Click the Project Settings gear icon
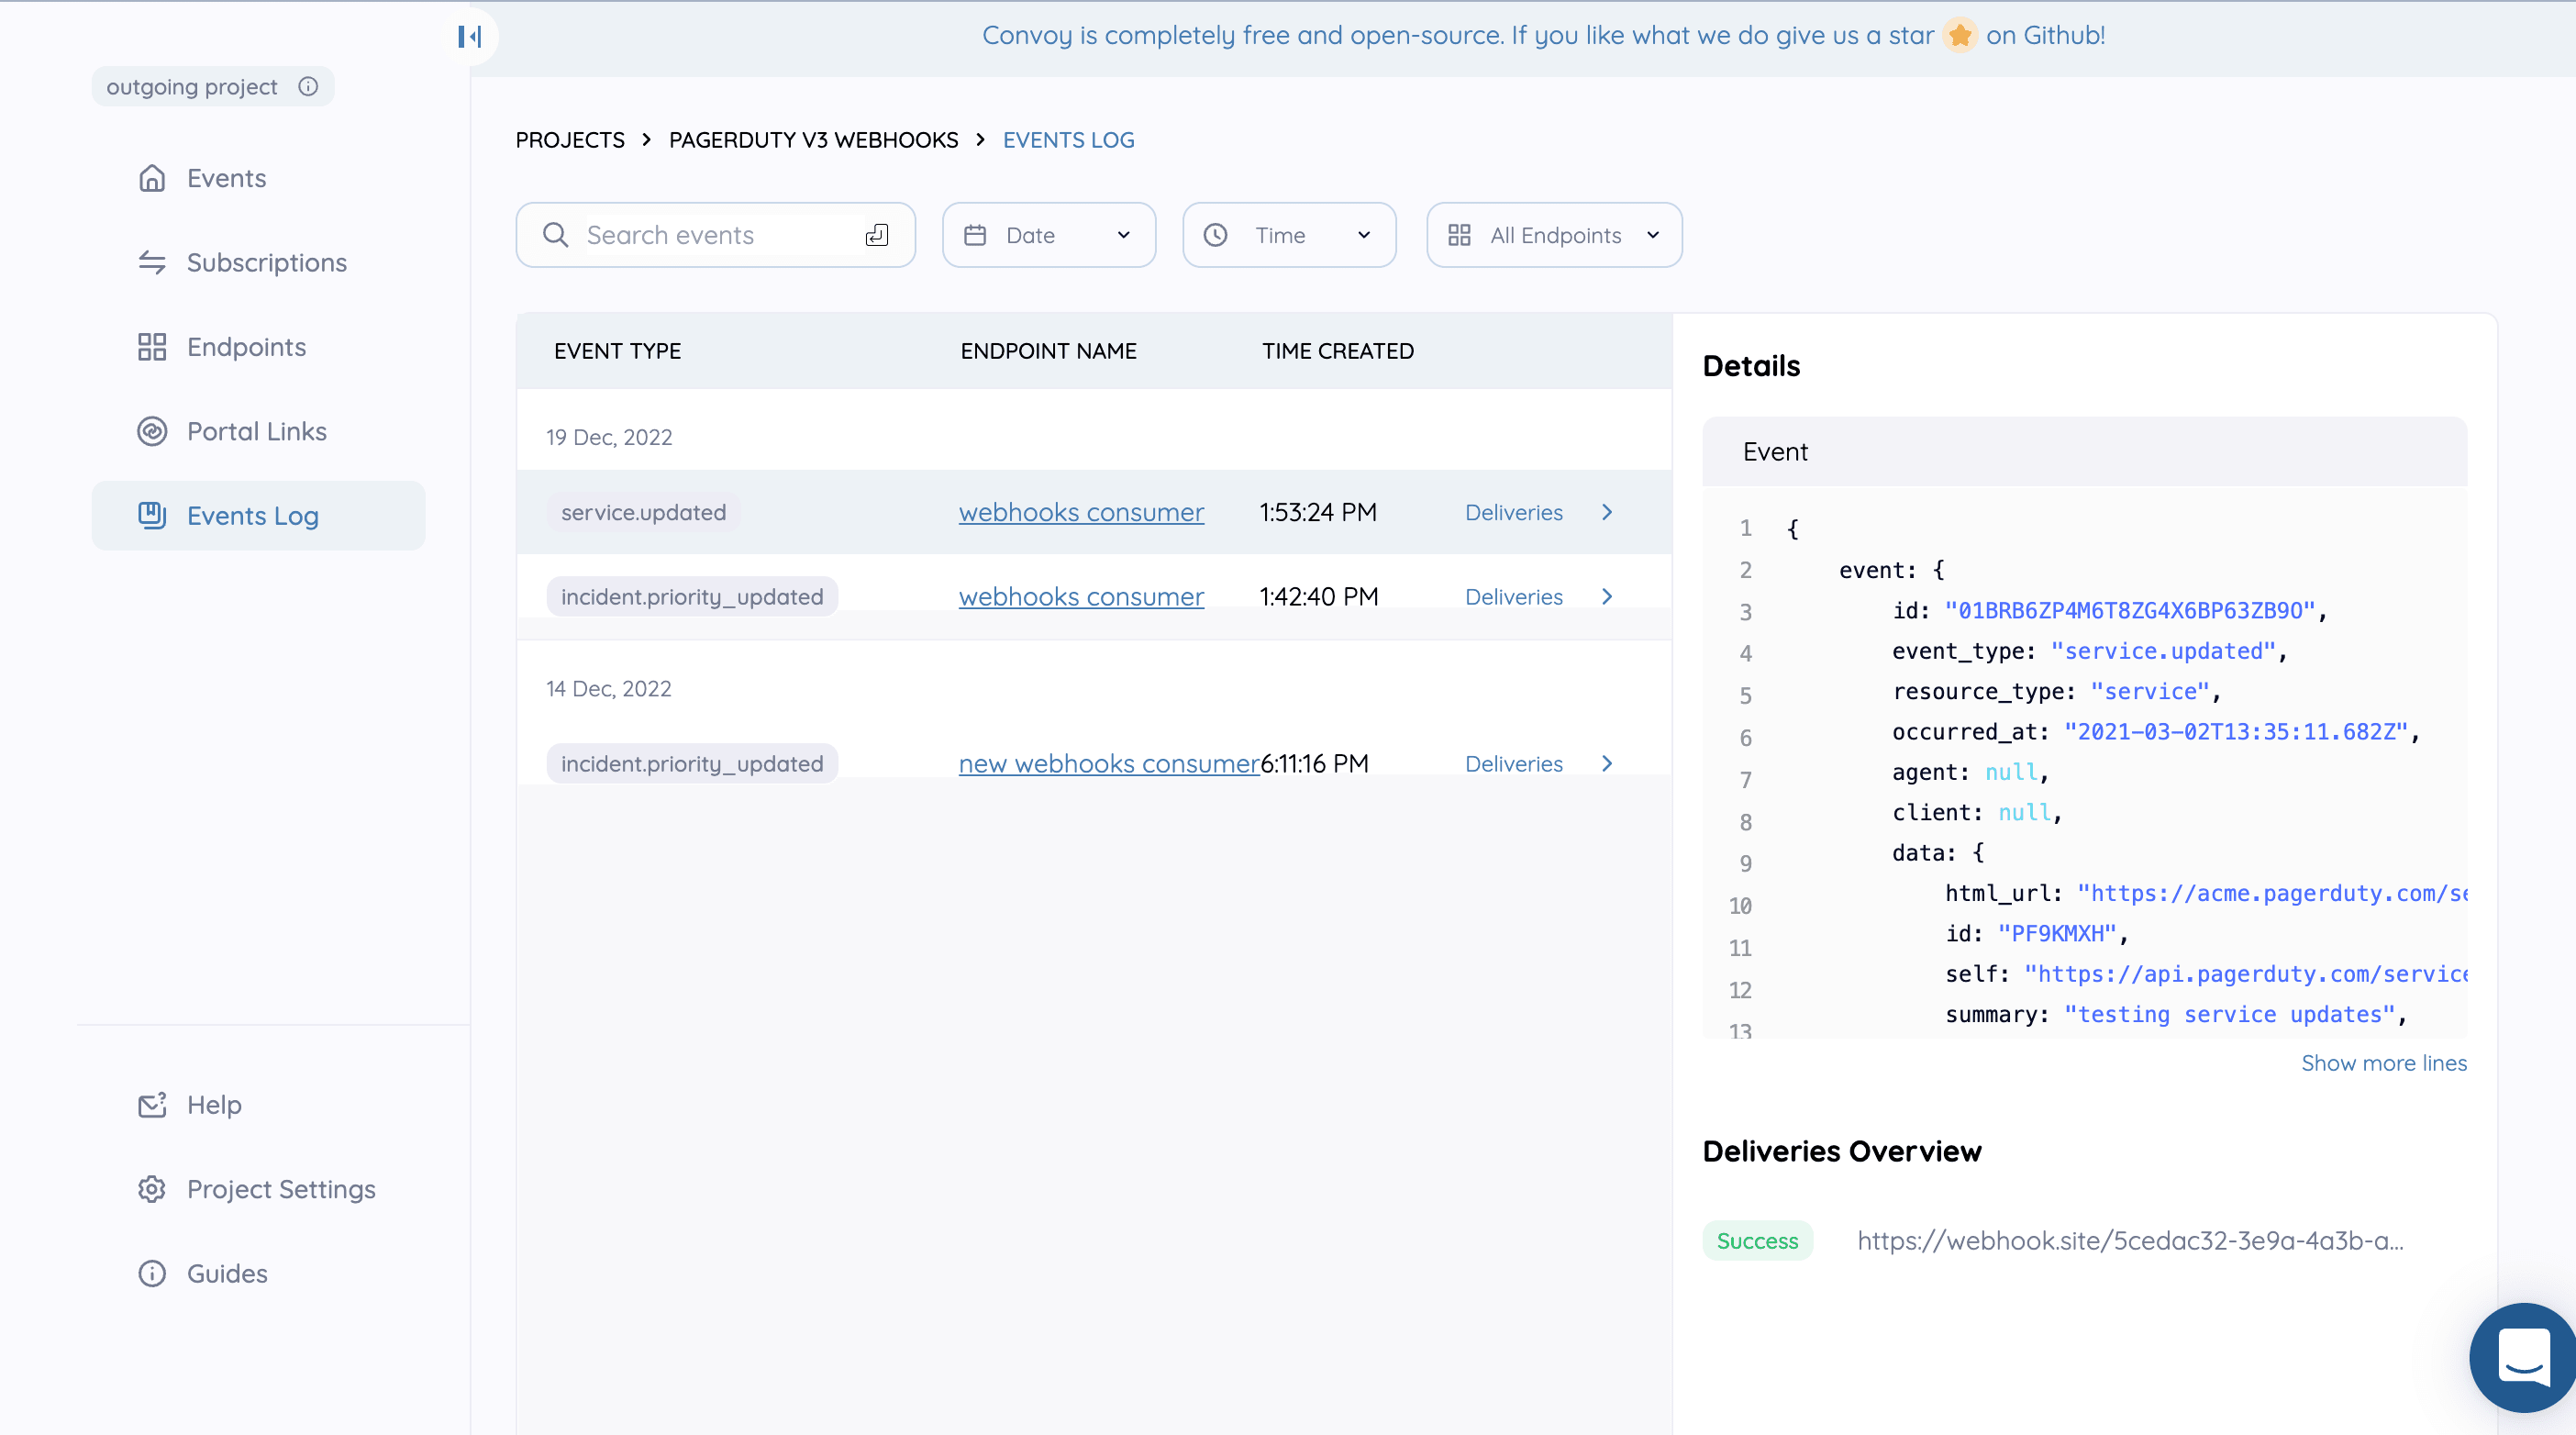The image size is (2576, 1435). [x=152, y=1189]
